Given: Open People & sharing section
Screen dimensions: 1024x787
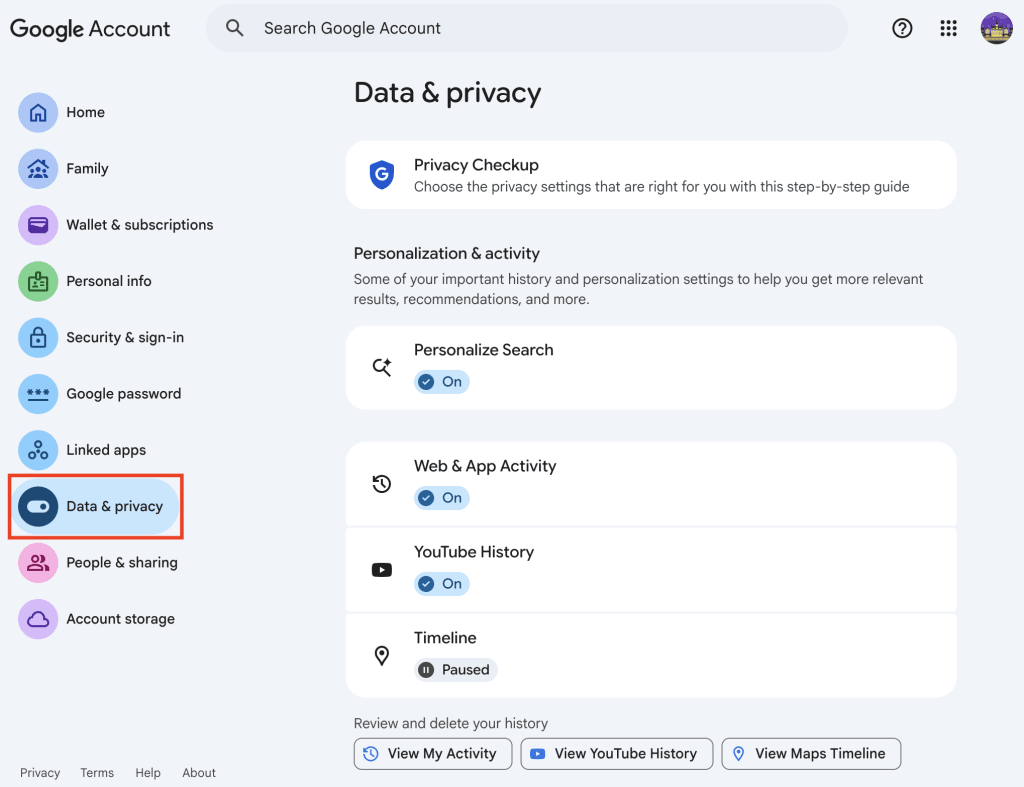Looking at the screenshot, I should click(x=122, y=562).
